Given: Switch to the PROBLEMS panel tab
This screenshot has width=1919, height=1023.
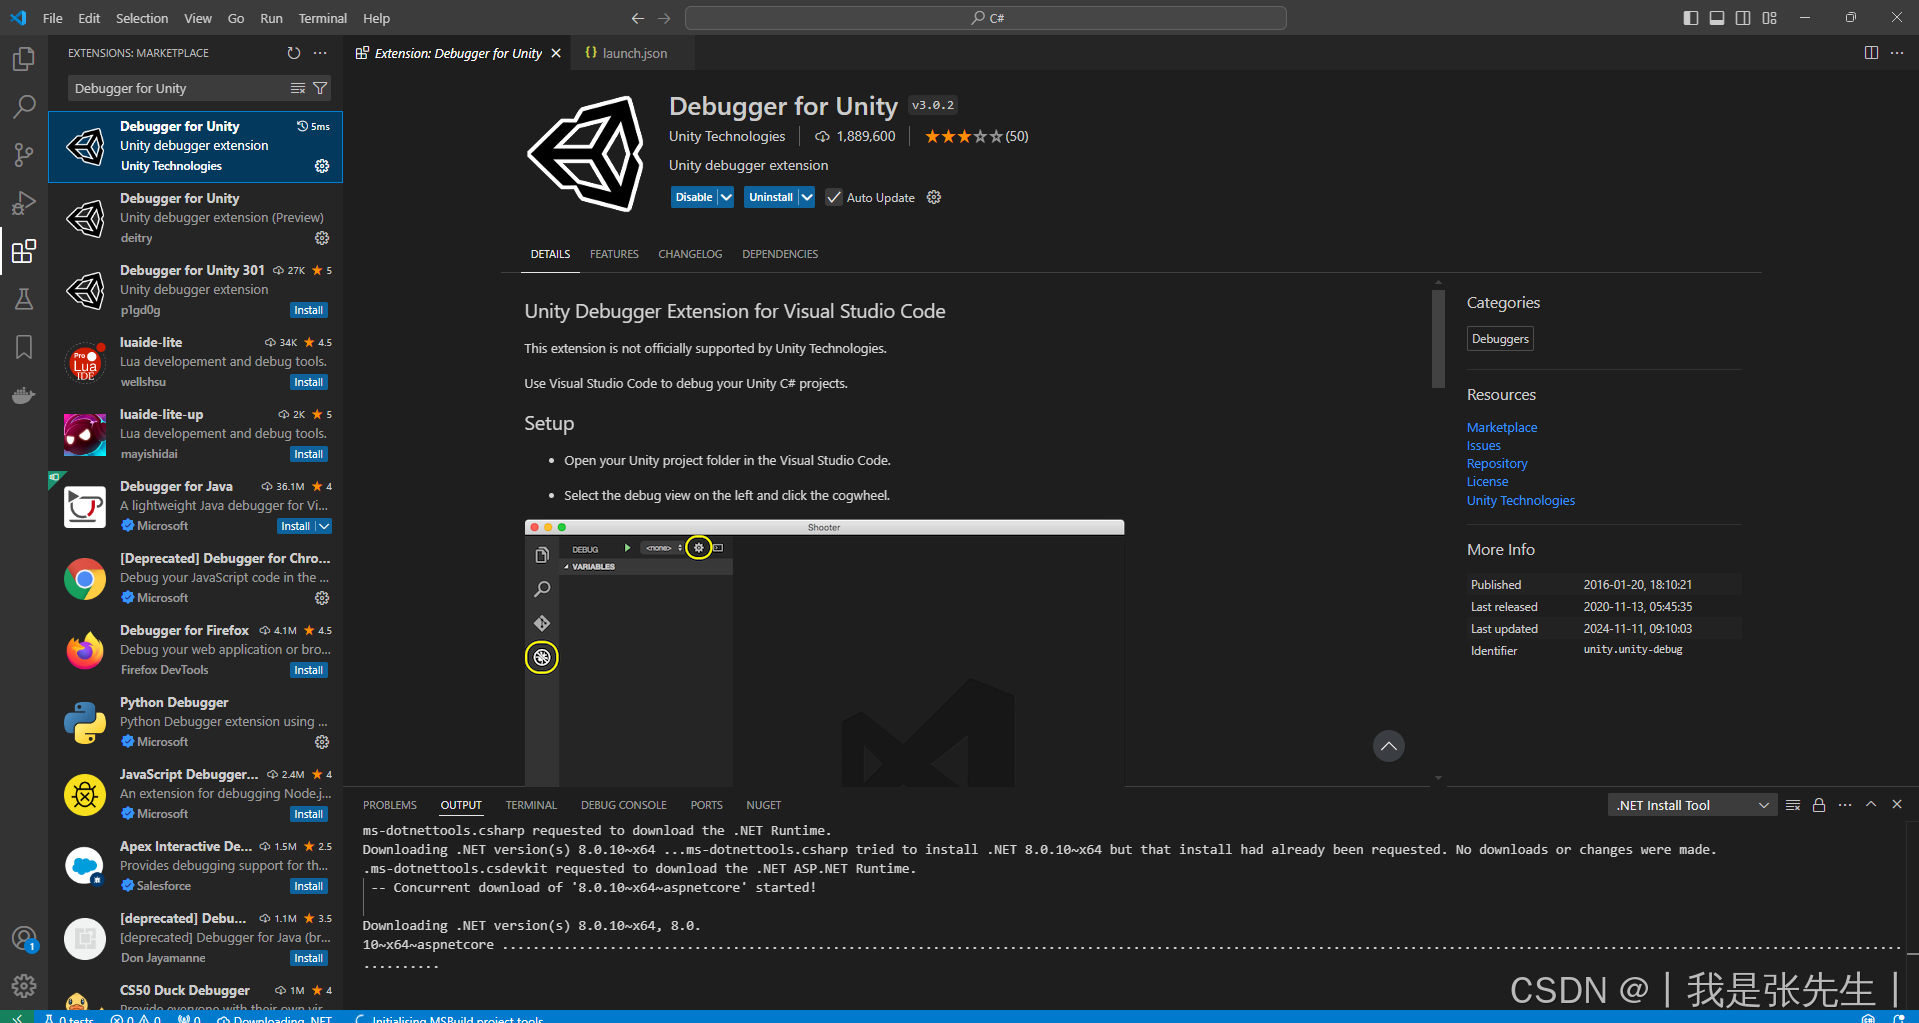Looking at the screenshot, I should [x=390, y=805].
